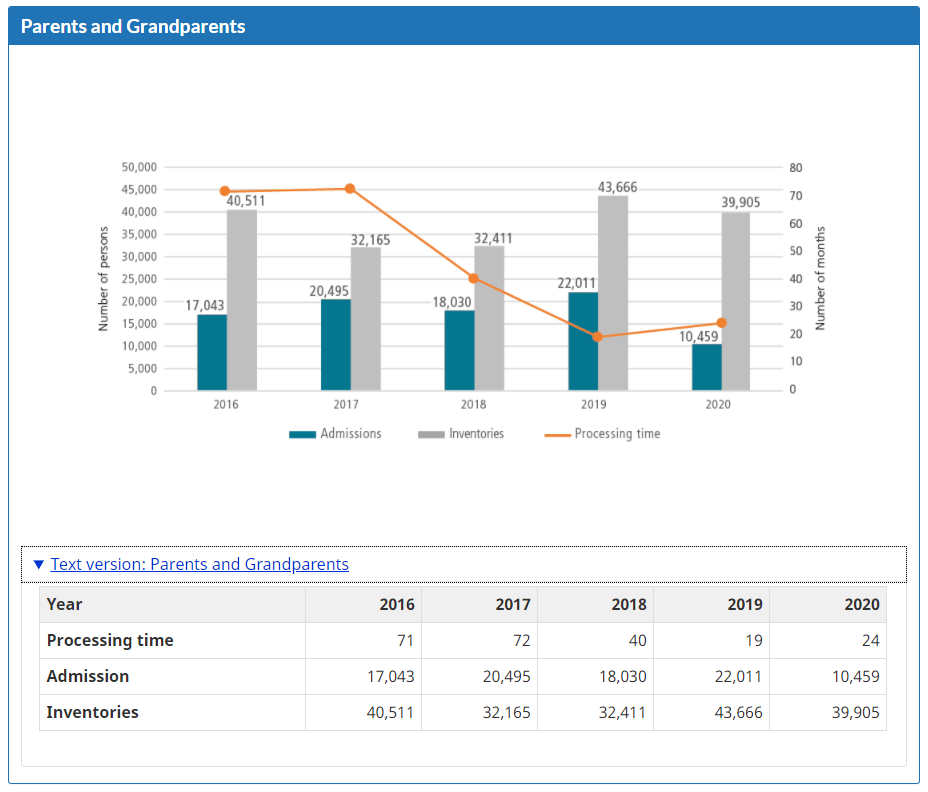This screenshot has width=928, height=792.
Task: Click the 'Text version: Parents and Grandparents' link
Action: (199, 564)
